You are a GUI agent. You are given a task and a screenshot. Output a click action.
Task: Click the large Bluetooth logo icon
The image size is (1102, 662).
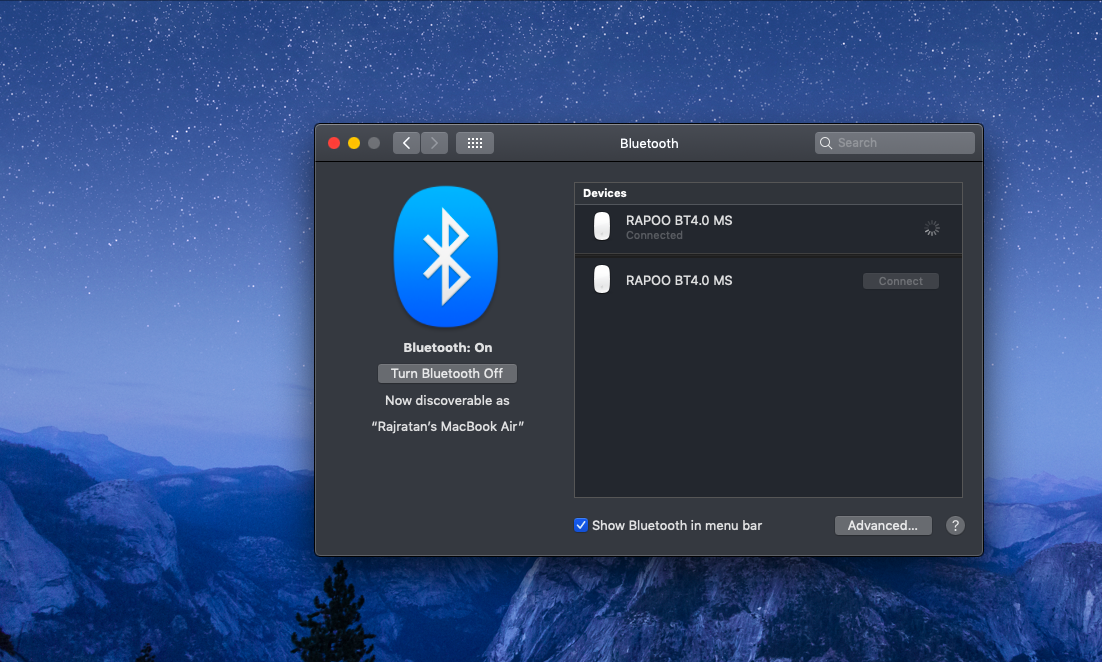(446, 257)
